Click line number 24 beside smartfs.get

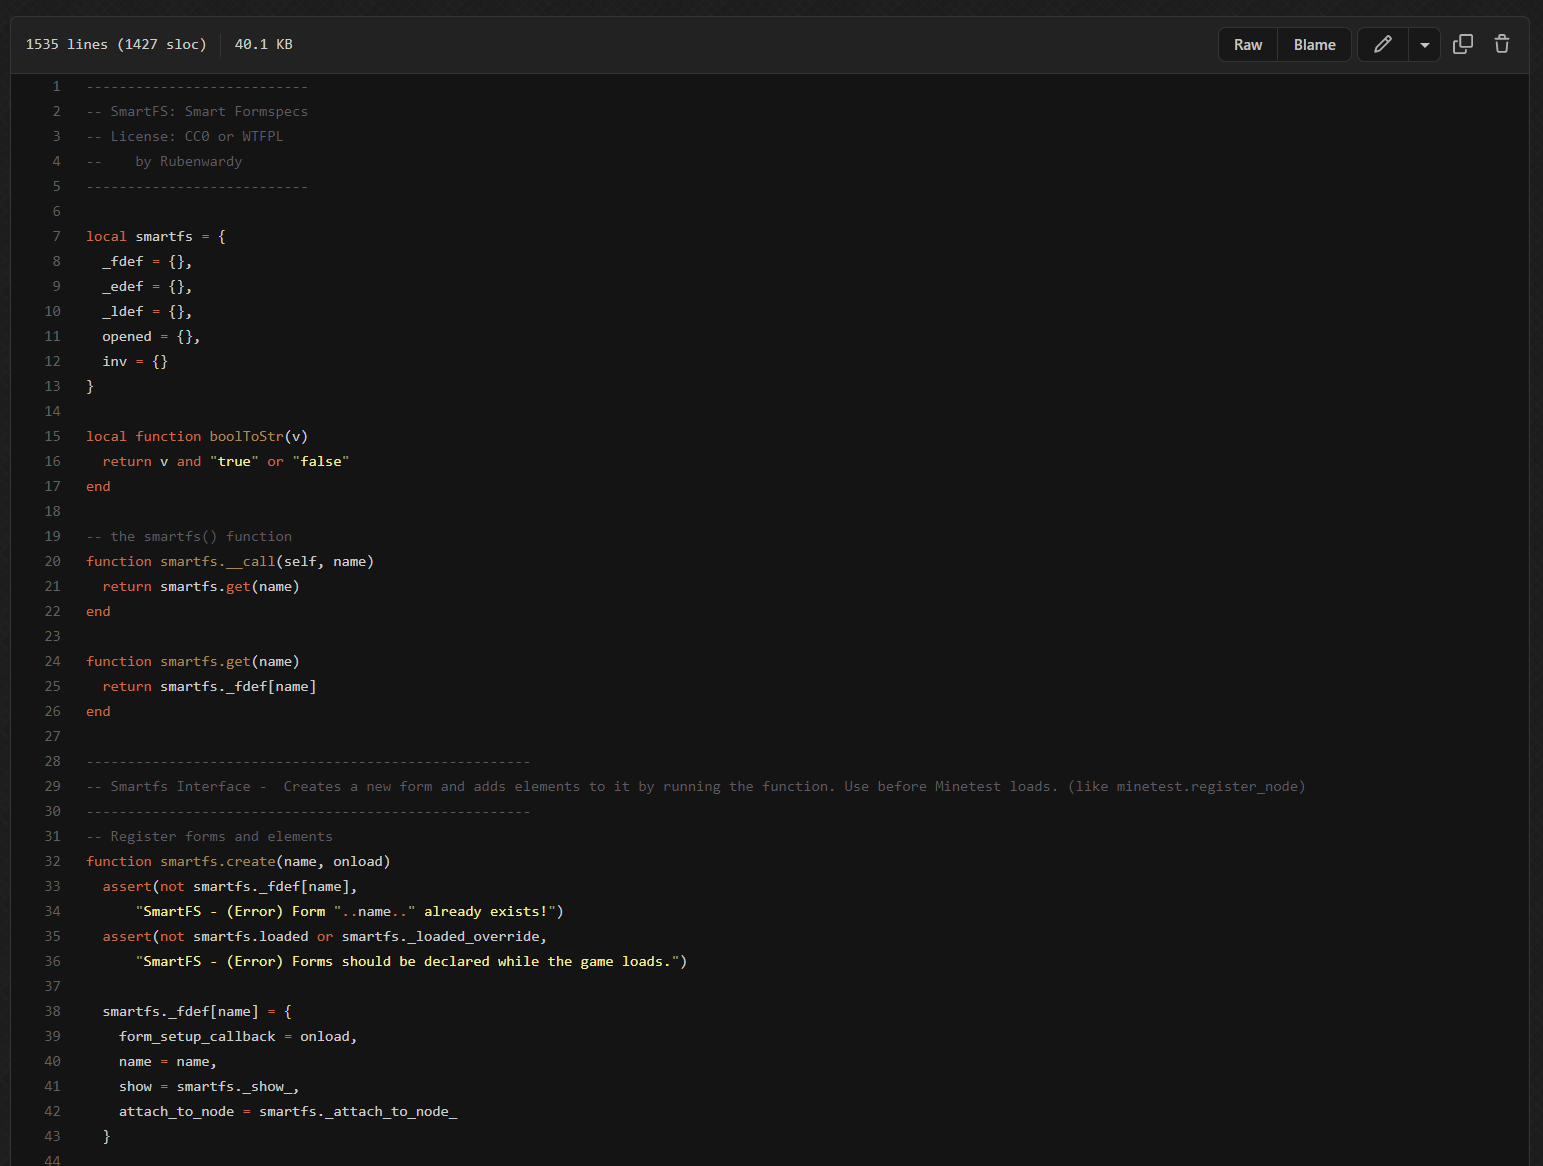pyautogui.click(x=52, y=662)
